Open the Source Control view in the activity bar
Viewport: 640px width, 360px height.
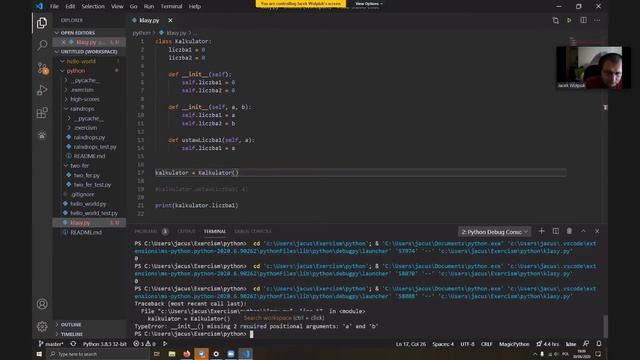click(x=42, y=68)
